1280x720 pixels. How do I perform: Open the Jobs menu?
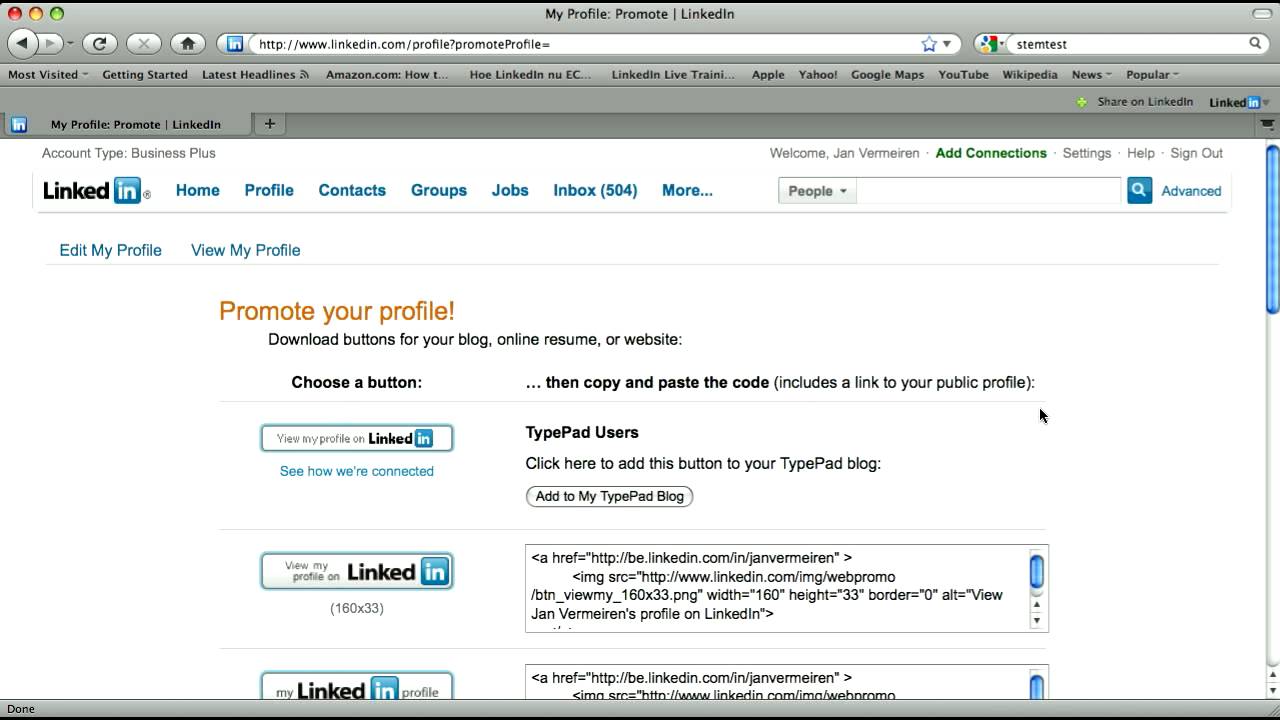(x=510, y=190)
